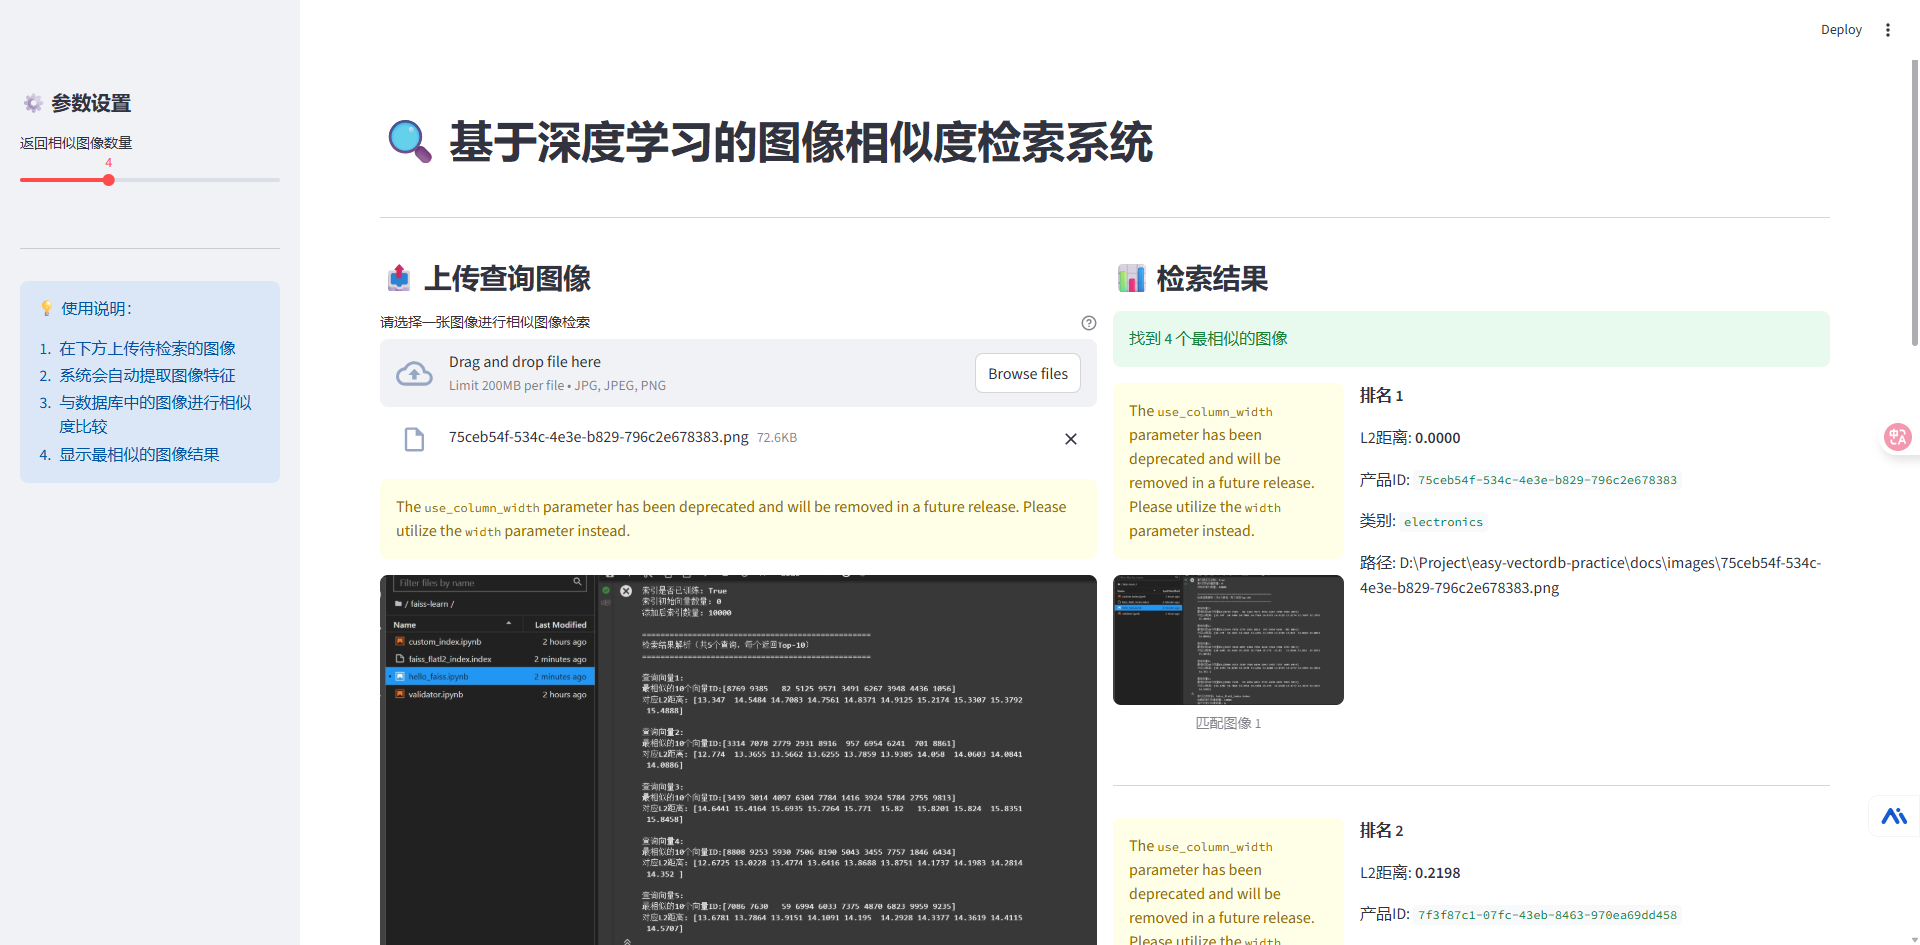Click the 匹配图像 1 thumbnail

[1228, 640]
